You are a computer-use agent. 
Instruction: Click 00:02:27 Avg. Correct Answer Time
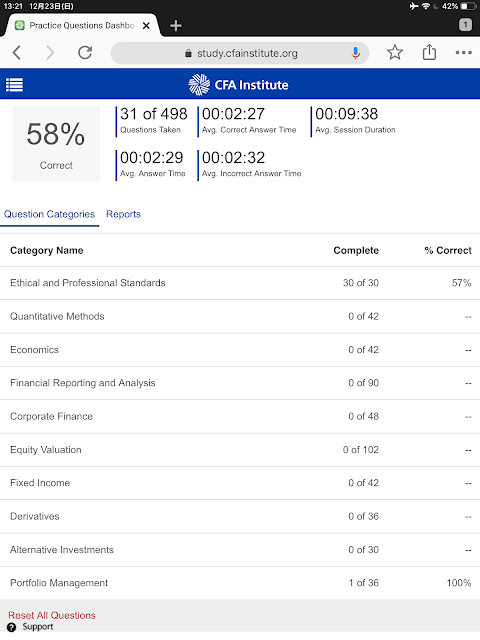click(x=249, y=121)
